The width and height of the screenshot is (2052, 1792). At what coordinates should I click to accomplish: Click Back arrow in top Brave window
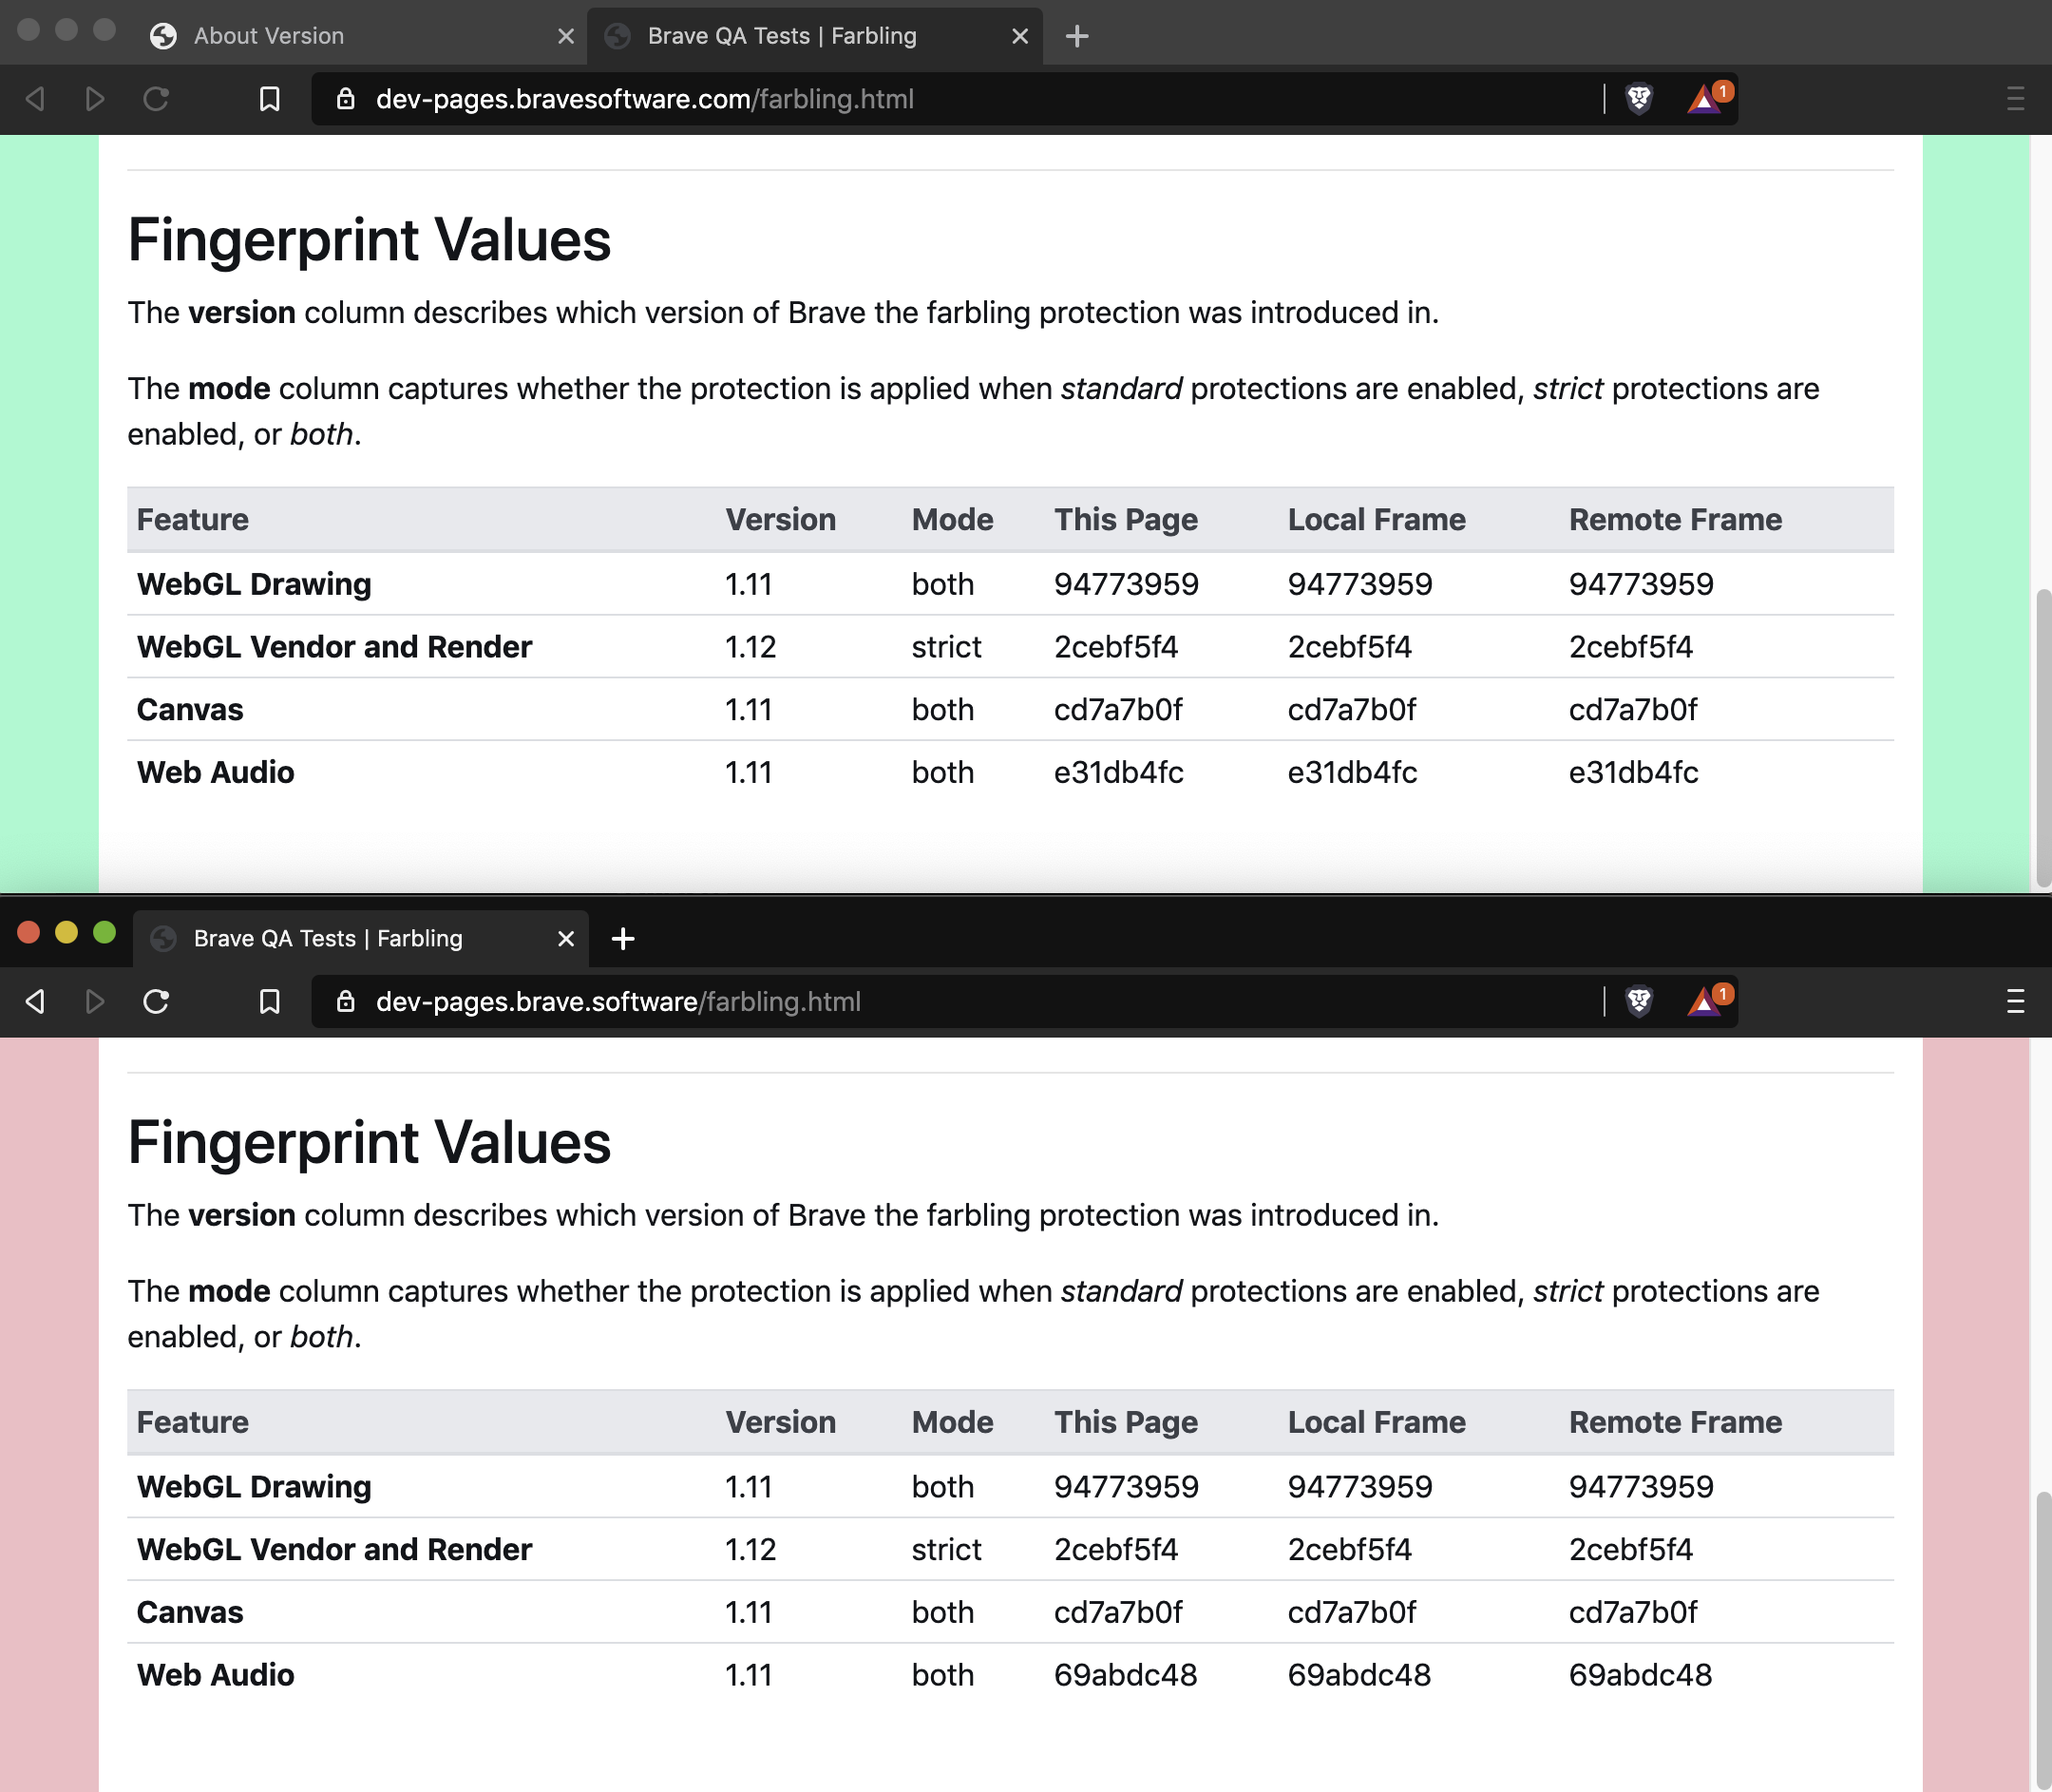(x=35, y=99)
